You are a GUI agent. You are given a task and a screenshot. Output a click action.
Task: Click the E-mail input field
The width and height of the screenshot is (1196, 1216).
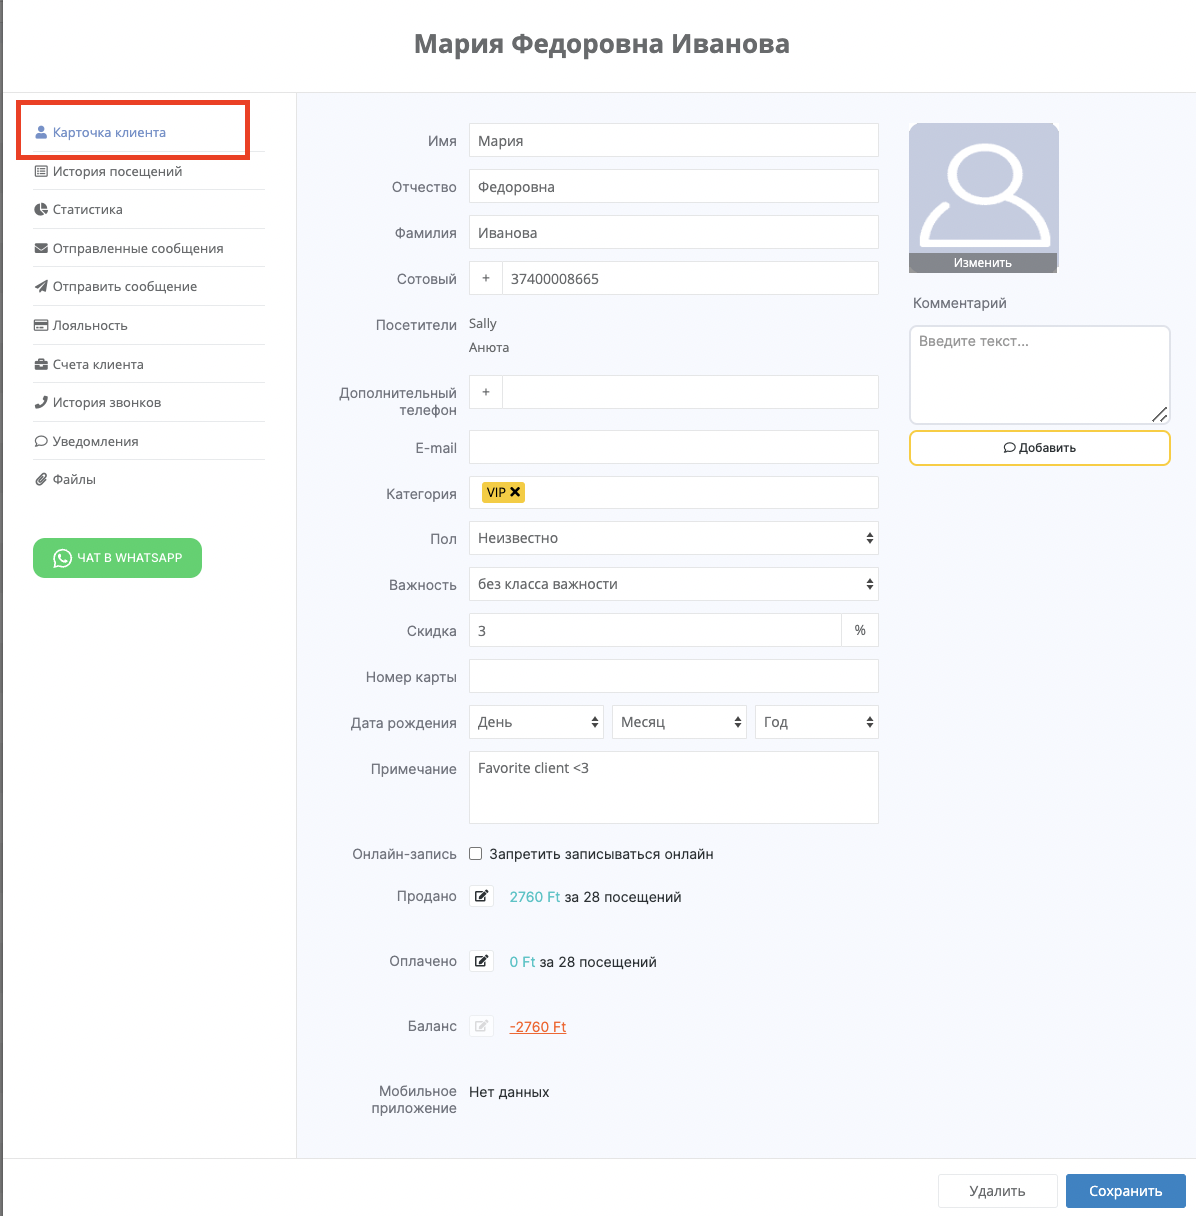tap(674, 447)
